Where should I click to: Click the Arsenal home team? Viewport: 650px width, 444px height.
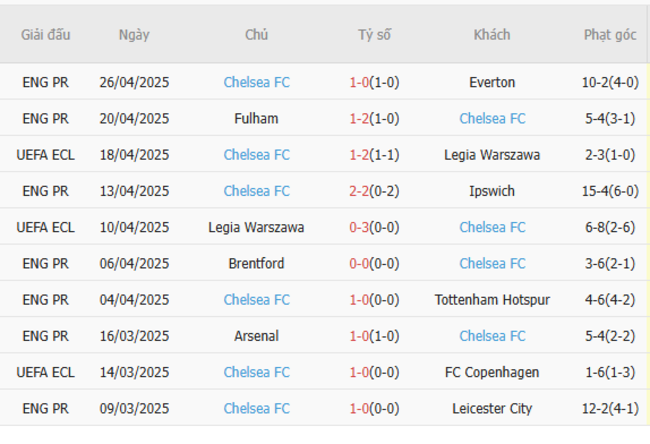pos(257,336)
